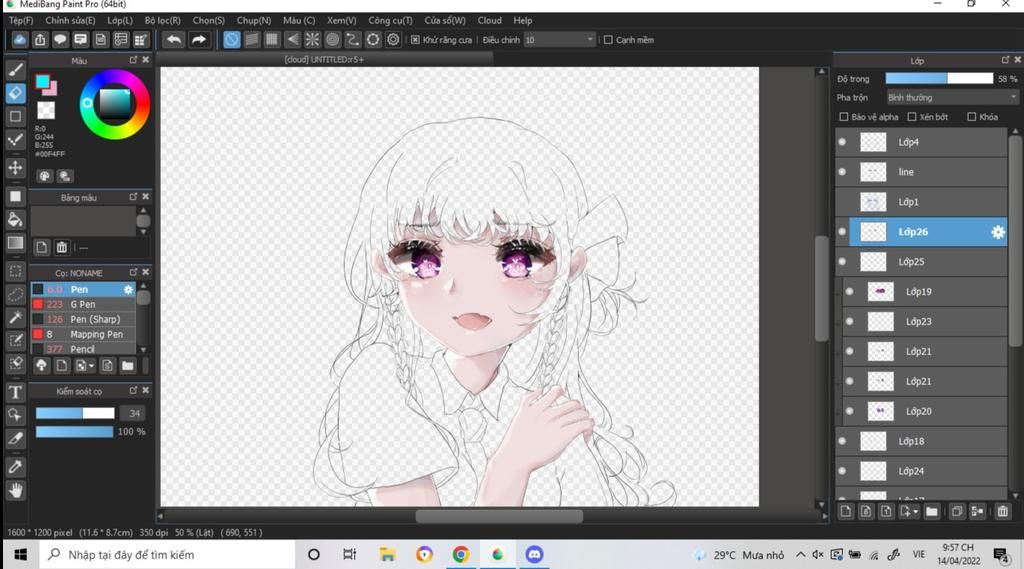Select the G Pen brush

point(84,304)
